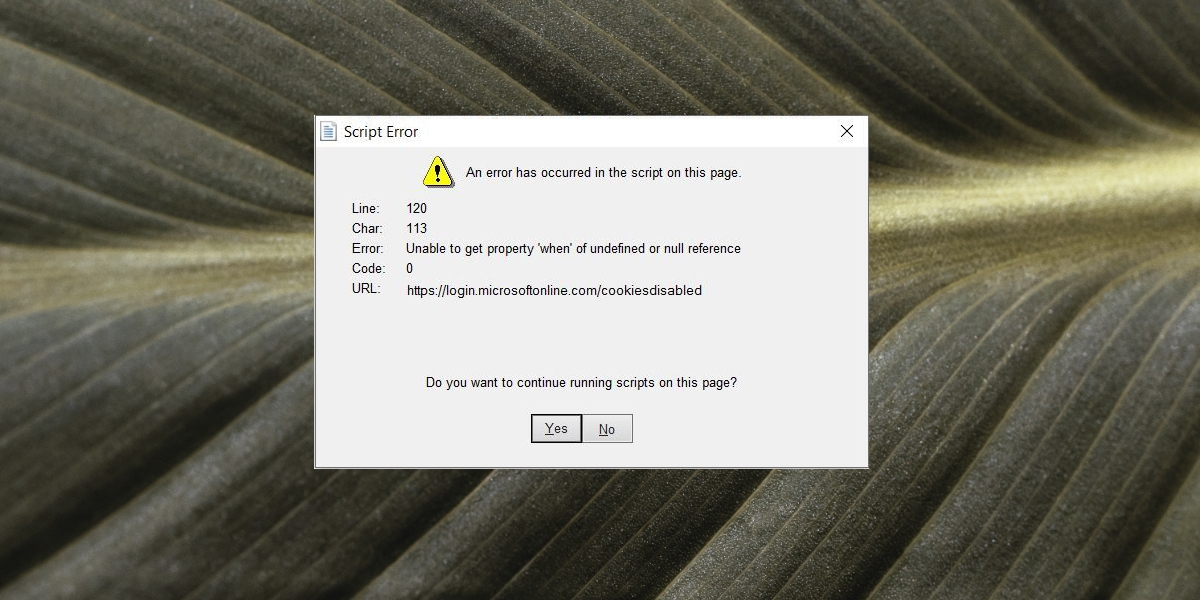Click the 'Char:' label

click(367, 228)
